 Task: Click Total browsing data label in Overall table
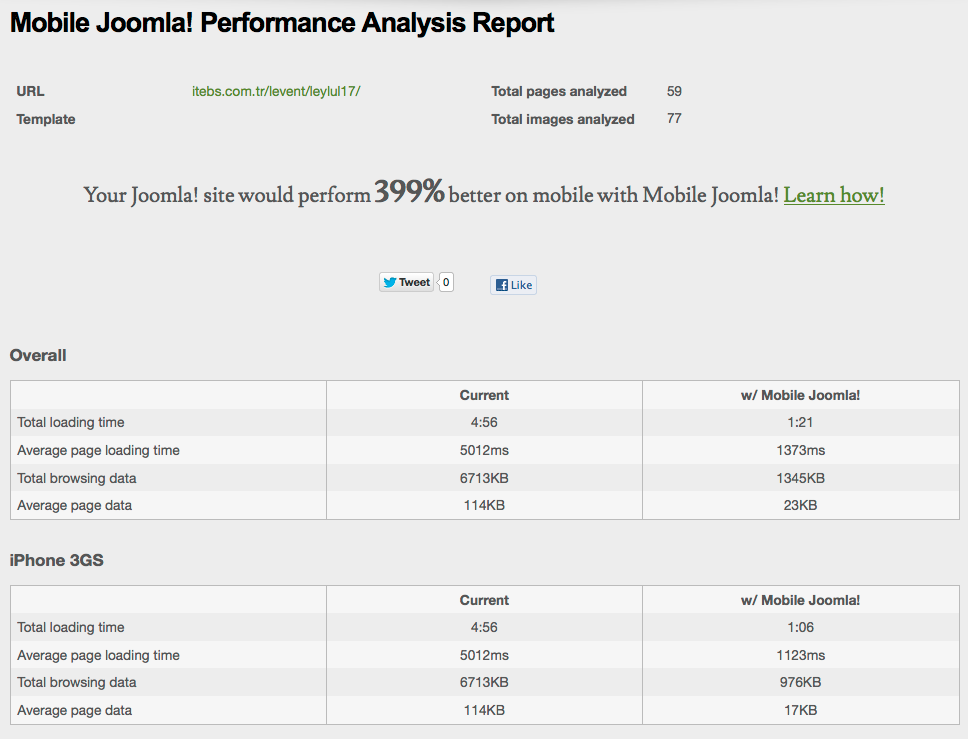77,478
